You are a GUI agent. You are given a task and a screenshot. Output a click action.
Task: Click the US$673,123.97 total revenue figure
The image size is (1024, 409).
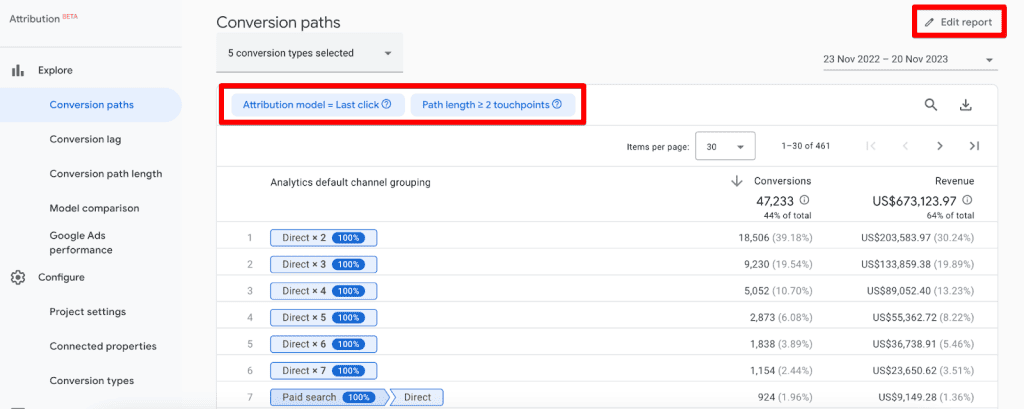click(x=916, y=201)
